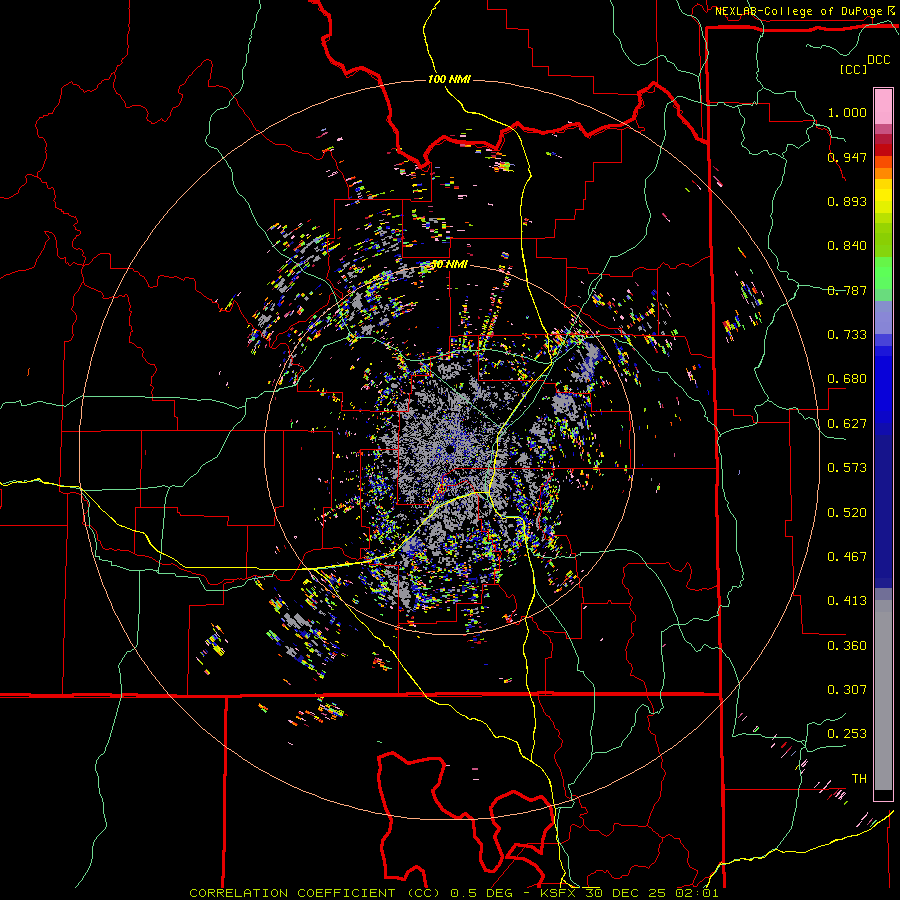Click the 1.000 value on color scale
The height and width of the screenshot is (900, 900).
pos(847,112)
